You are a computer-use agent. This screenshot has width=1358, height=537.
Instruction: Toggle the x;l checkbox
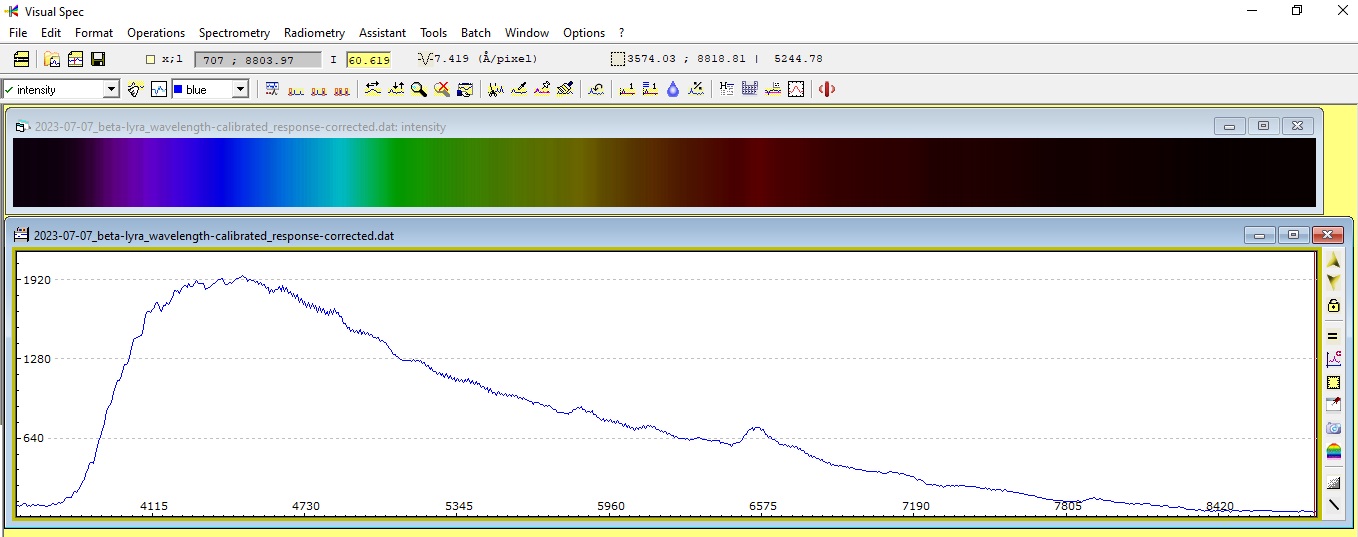pos(151,59)
